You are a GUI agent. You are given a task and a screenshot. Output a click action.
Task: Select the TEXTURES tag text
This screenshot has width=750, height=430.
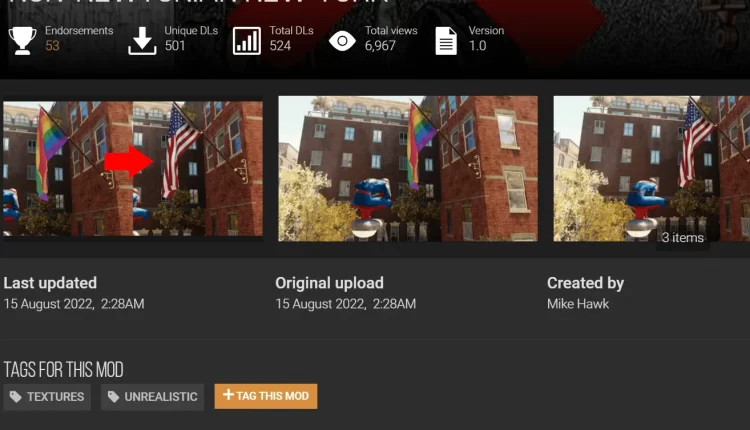pos(55,397)
